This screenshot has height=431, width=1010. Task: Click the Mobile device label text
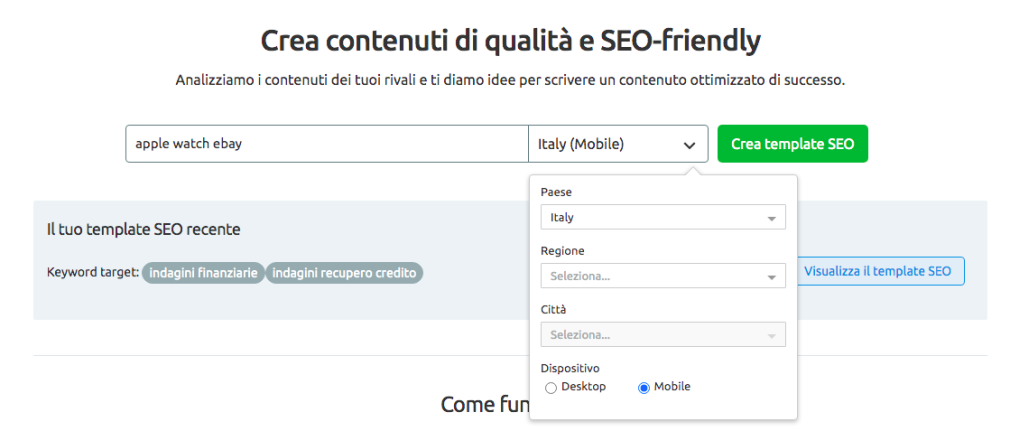coord(672,387)
